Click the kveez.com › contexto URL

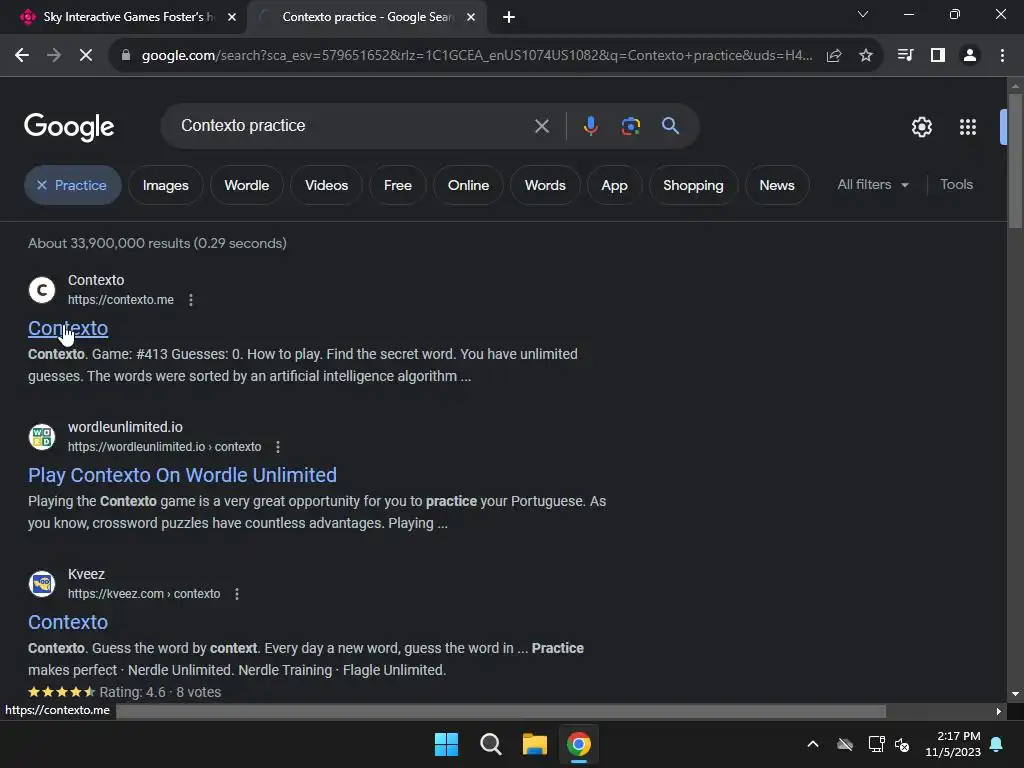click(144, 594)
